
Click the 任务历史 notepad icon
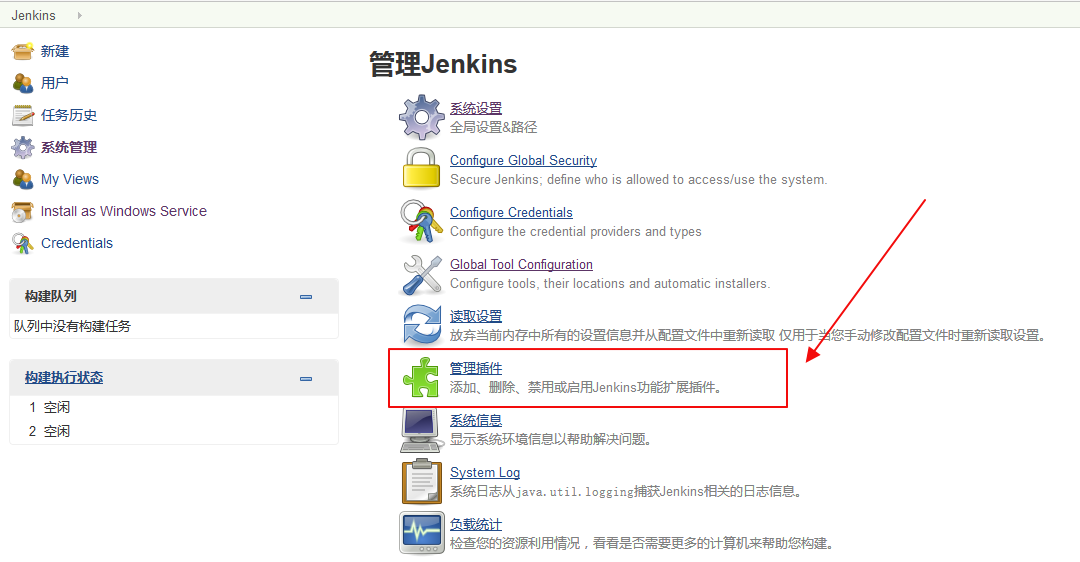click(23, 115)
